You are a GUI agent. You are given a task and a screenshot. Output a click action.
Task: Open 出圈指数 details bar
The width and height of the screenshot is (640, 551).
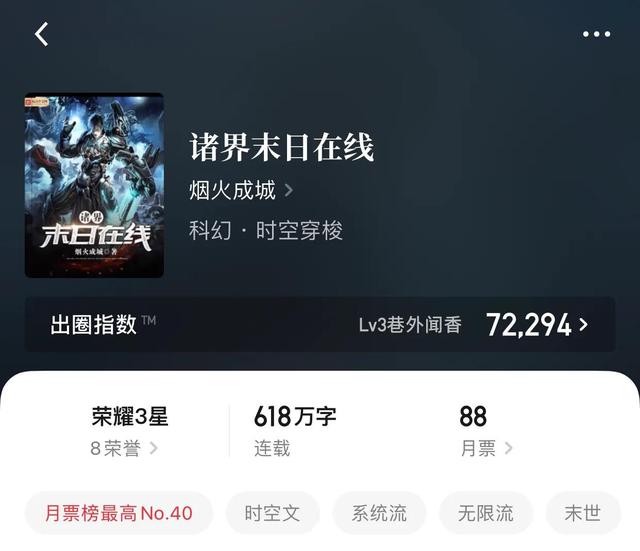320,324
